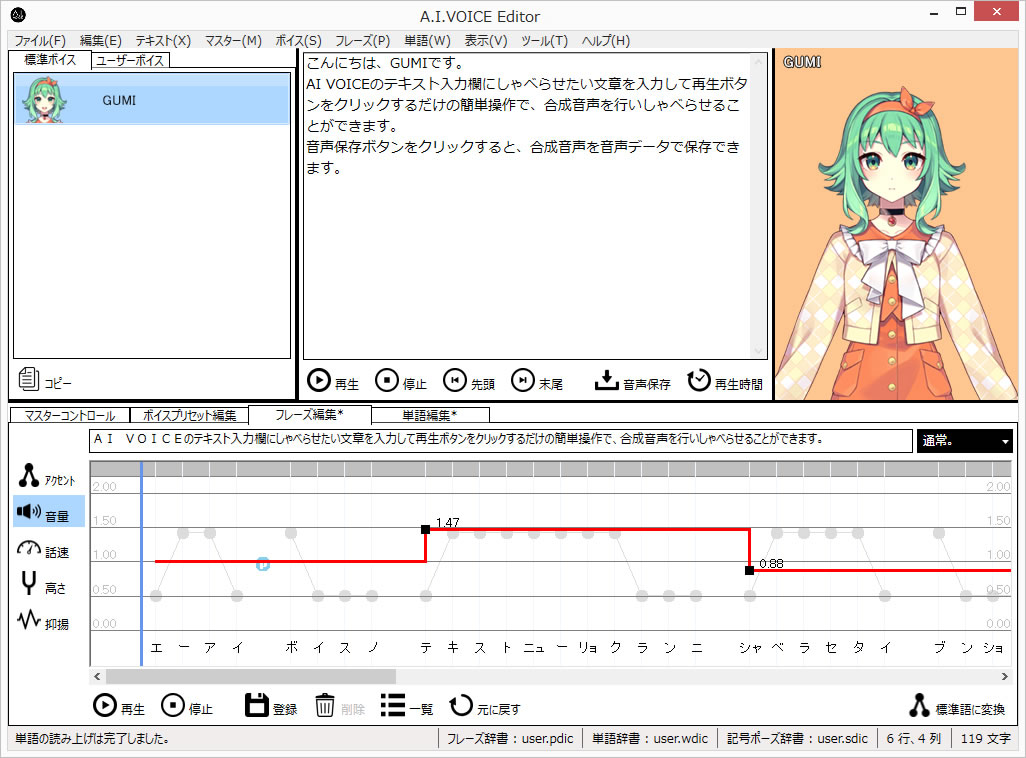The image size is (1026, 758).
Task: Click the 音声保存 save audio icon
Action: (x=607, y=380)
